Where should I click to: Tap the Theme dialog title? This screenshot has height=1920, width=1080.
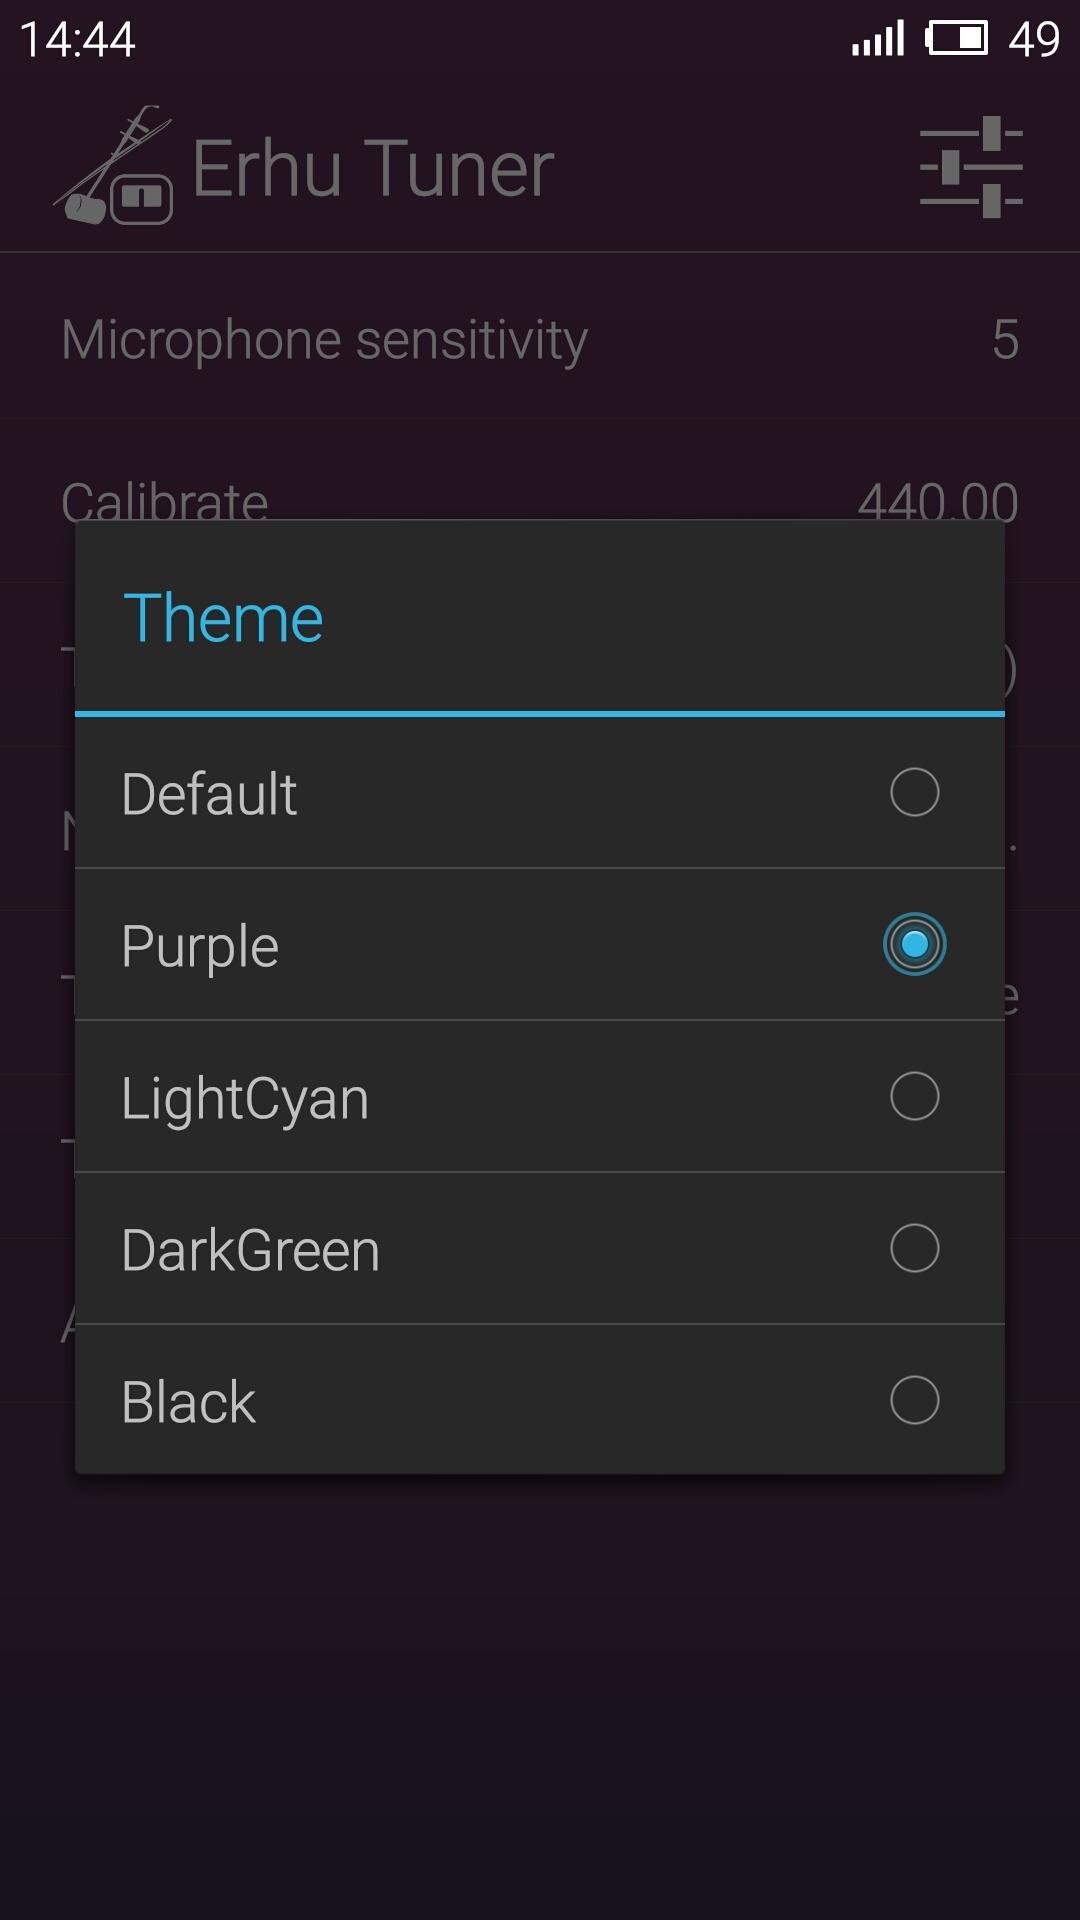(223, 618)
